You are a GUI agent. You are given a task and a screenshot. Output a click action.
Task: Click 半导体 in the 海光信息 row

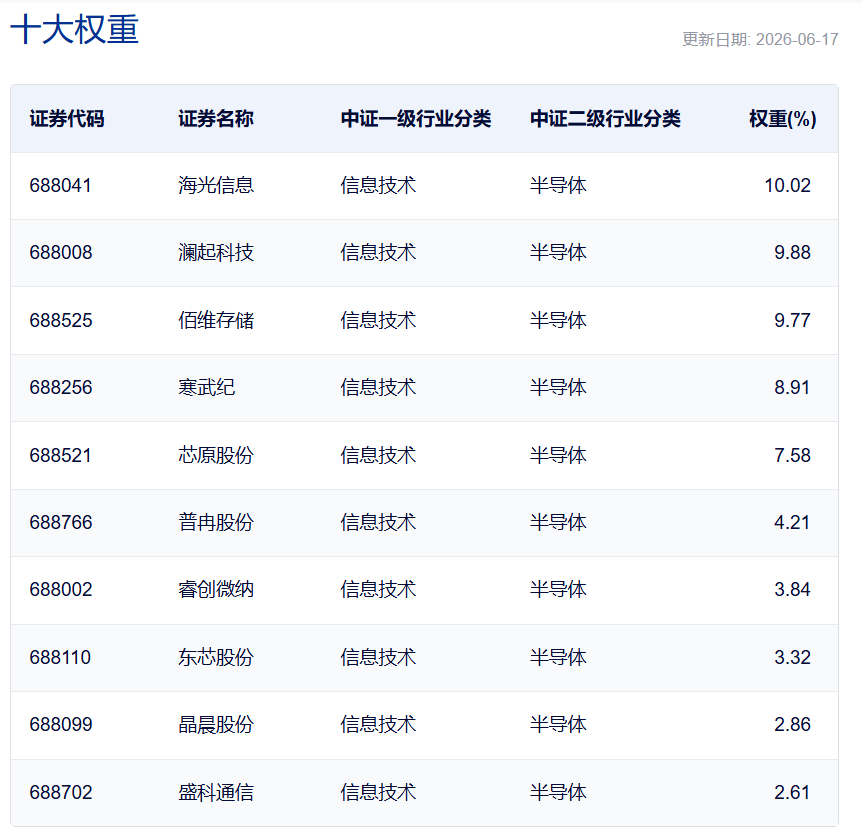(558, 185)
